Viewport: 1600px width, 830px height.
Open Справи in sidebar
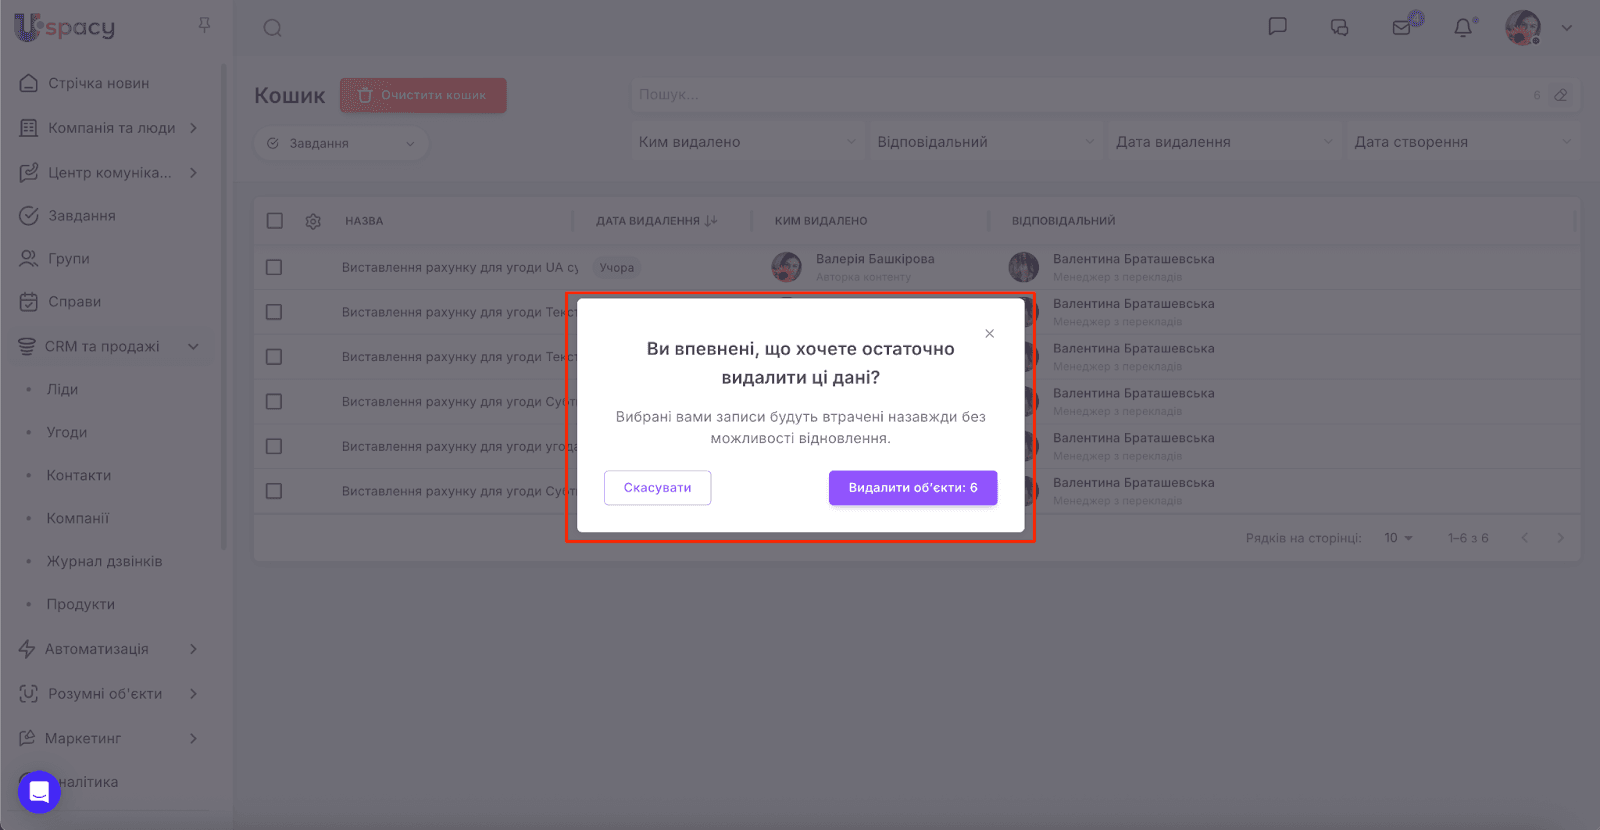74,302
